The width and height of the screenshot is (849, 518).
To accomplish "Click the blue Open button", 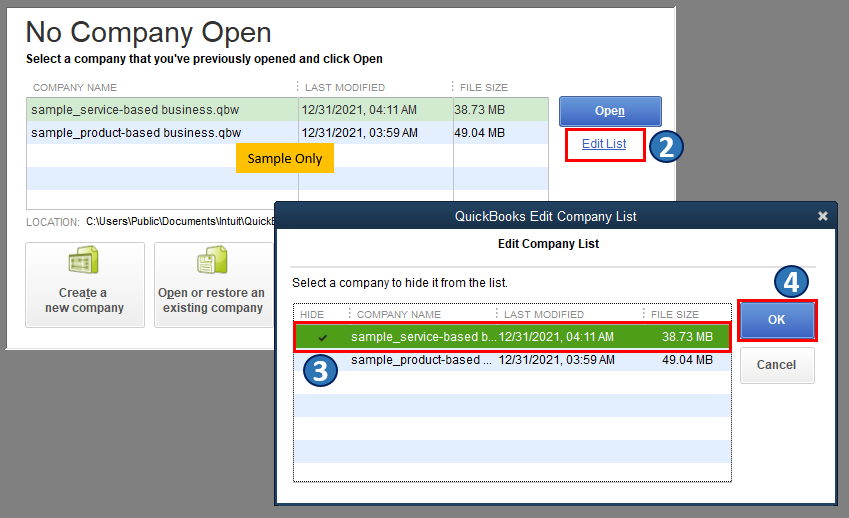I will point(610,111).
